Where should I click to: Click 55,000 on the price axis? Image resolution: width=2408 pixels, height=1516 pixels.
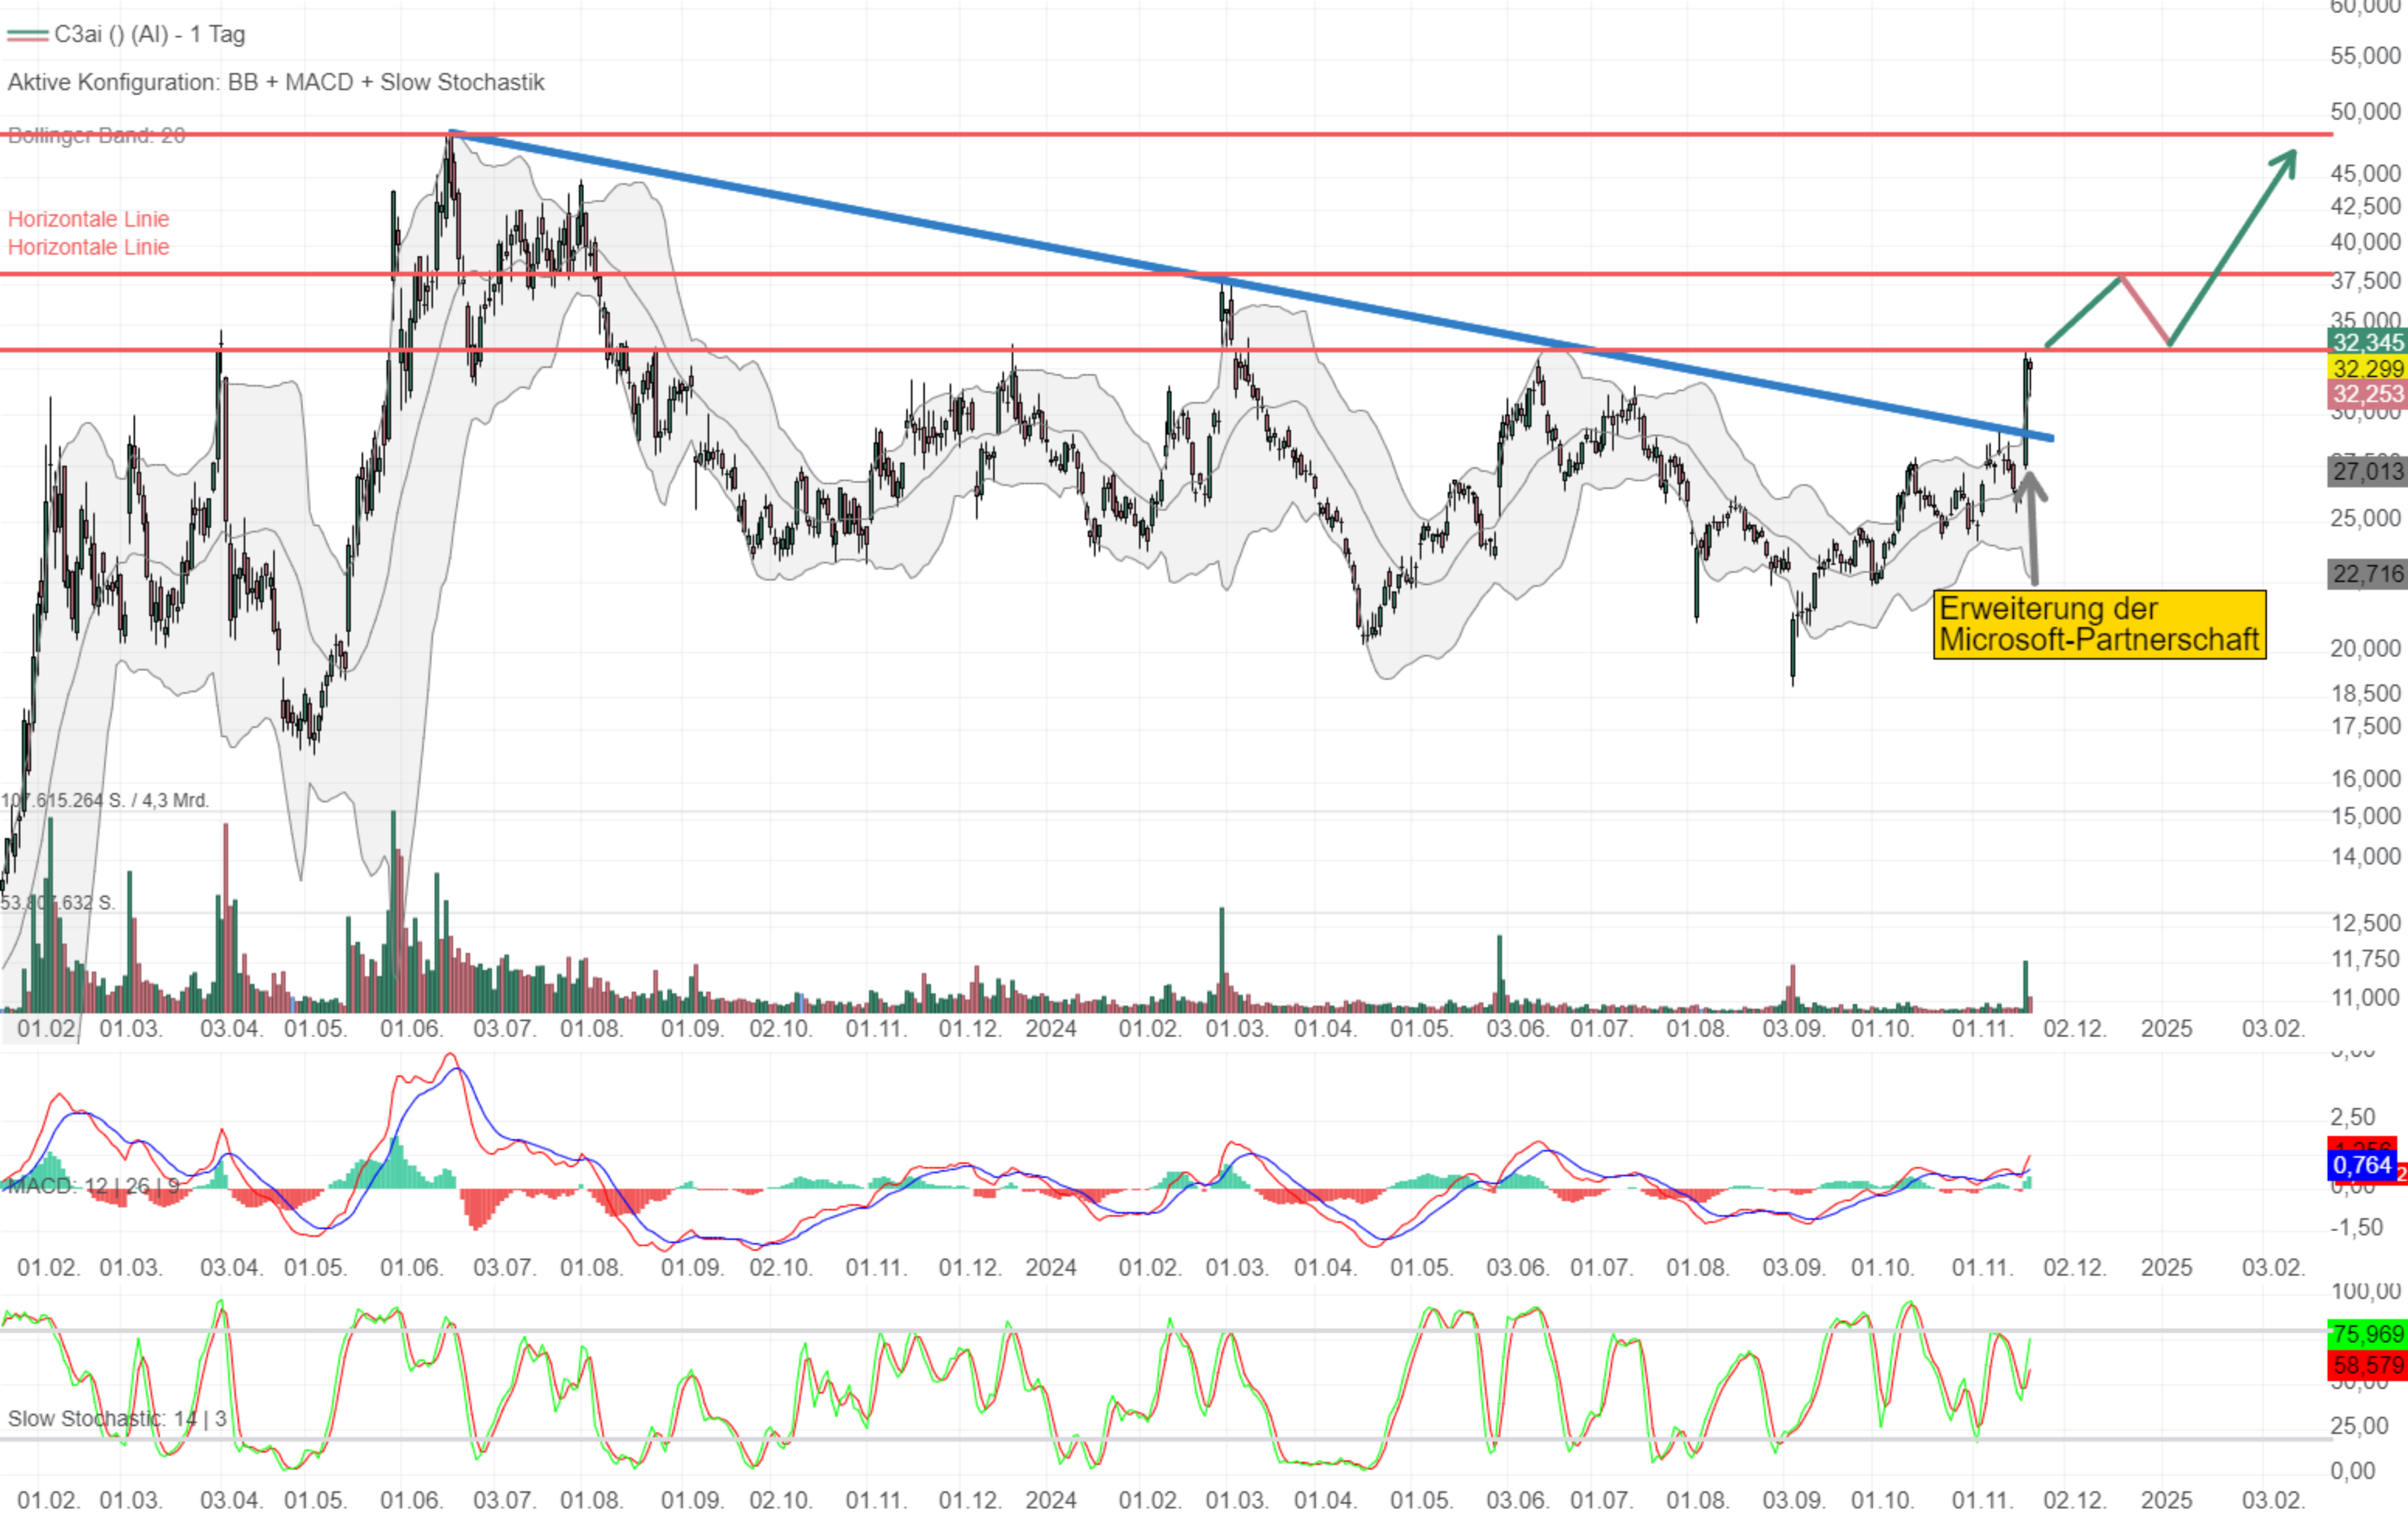pyautogui.click(x=2365, y=55)
